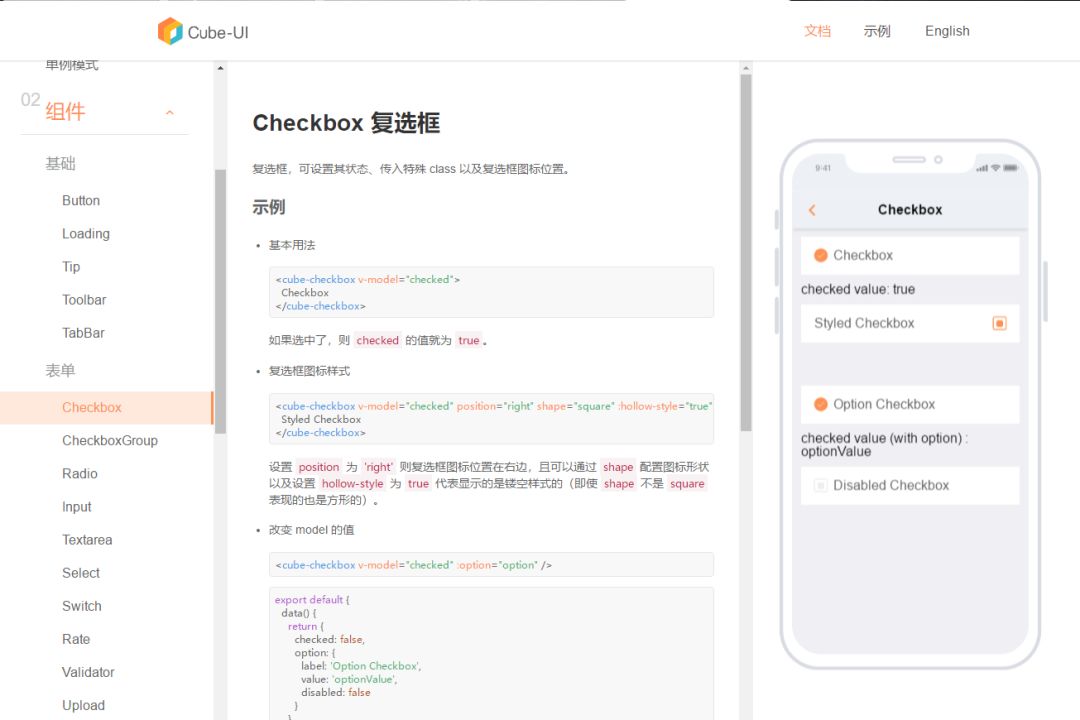Screen dimensions: 1080x720
Task: Open the Input component page
Action: (76, 506)
